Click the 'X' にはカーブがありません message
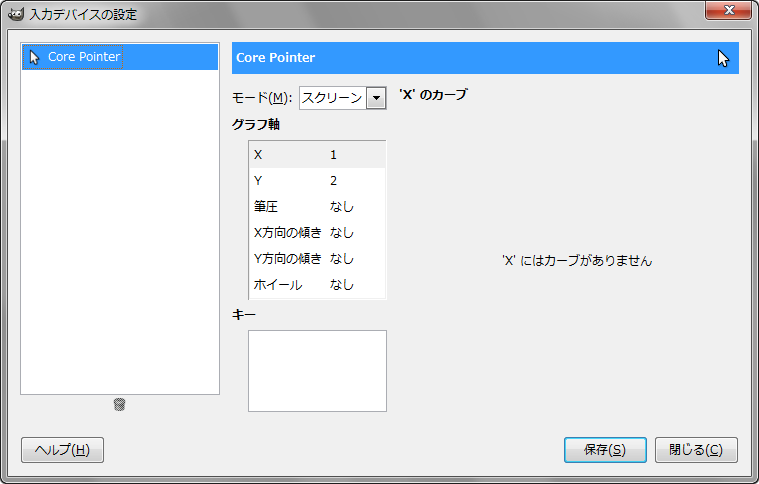Screen dimensions: 759x484 577,261
